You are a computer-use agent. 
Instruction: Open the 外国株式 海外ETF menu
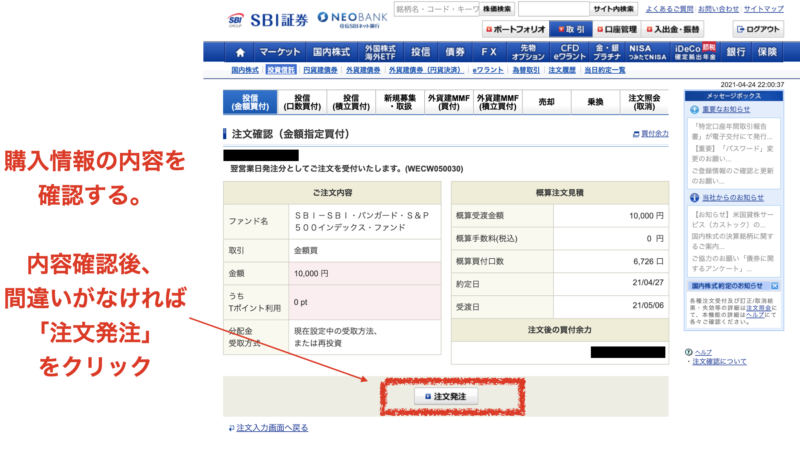tap(380, 52)
